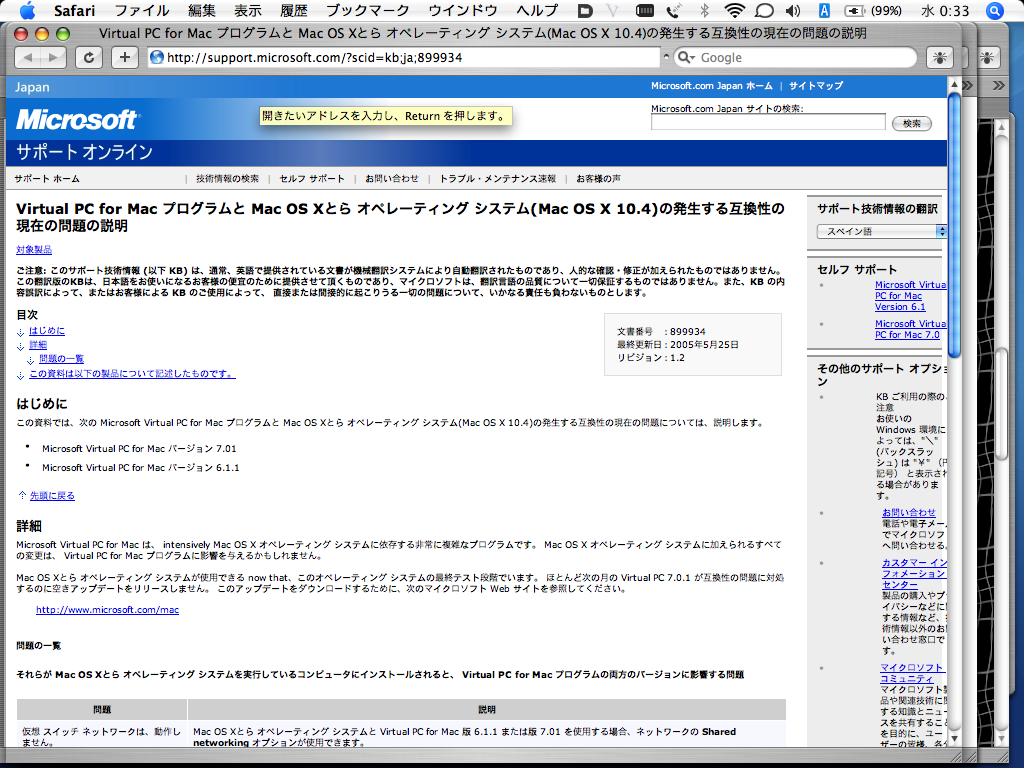Jump to はじめに in the table of contents

tap(47, 330)
